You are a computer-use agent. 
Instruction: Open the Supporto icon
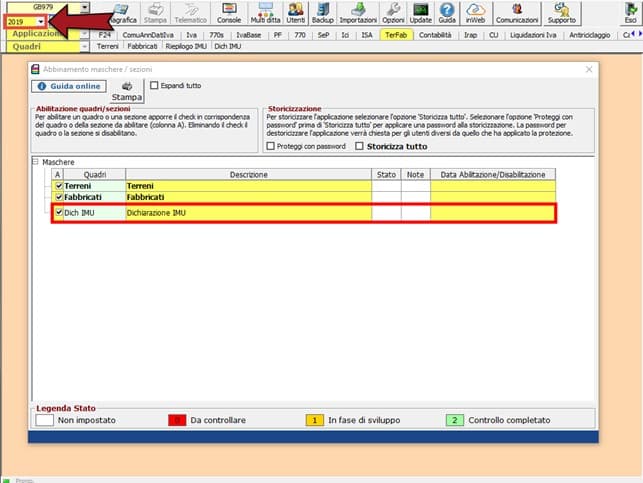point(562,13)
